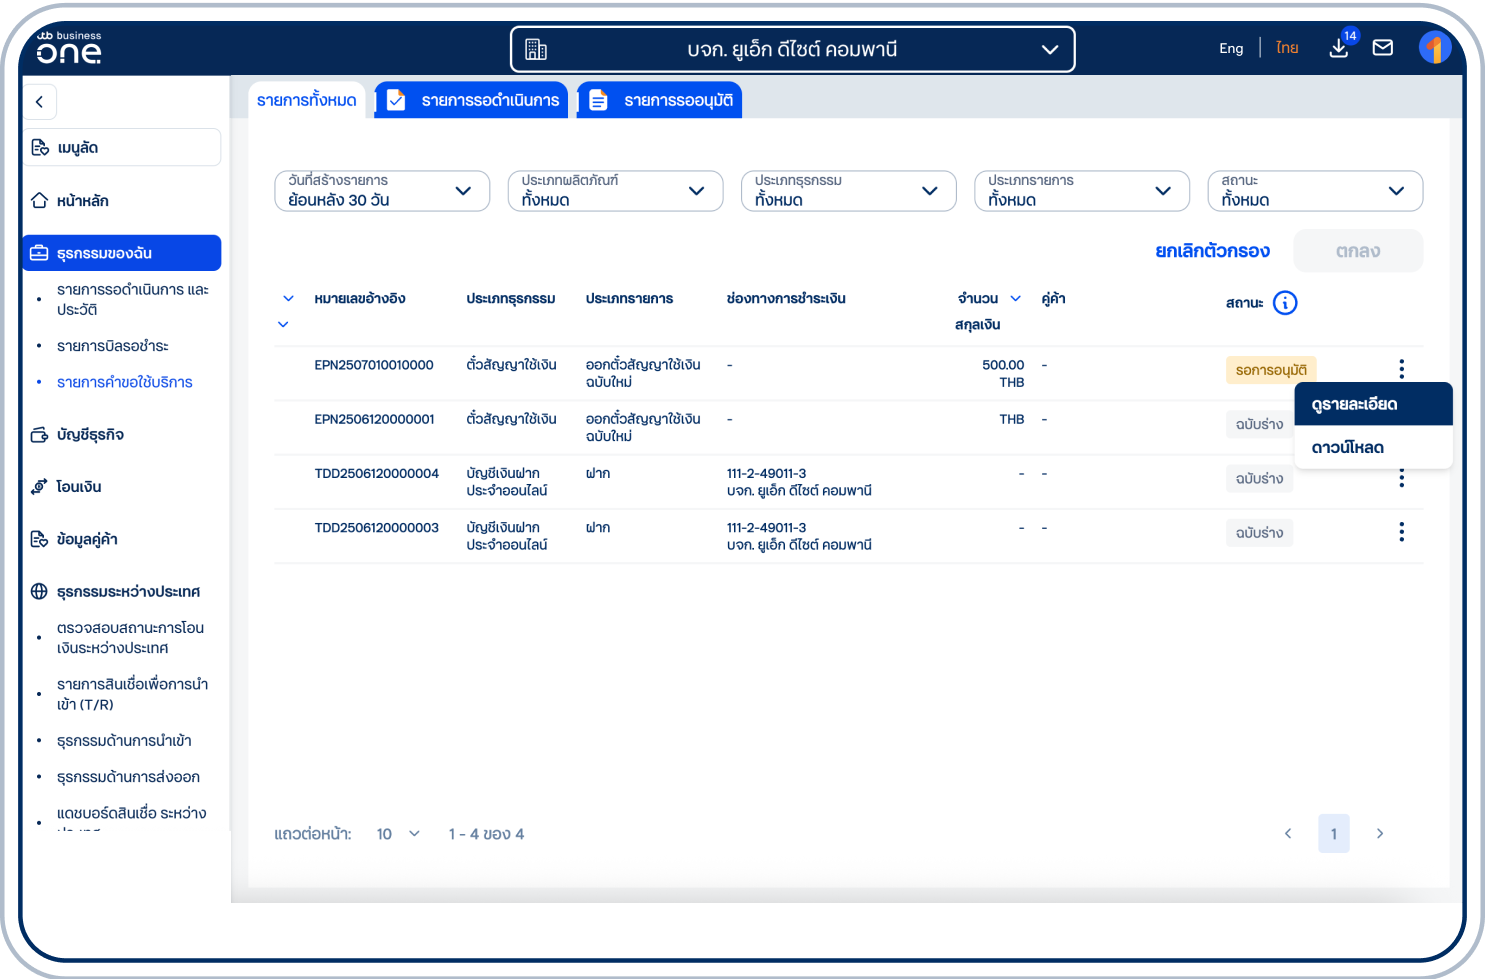Open three-dot menu for TDD2506120000003 row
This screenshot has height=979, width=1485.
tap(1401, 532)
